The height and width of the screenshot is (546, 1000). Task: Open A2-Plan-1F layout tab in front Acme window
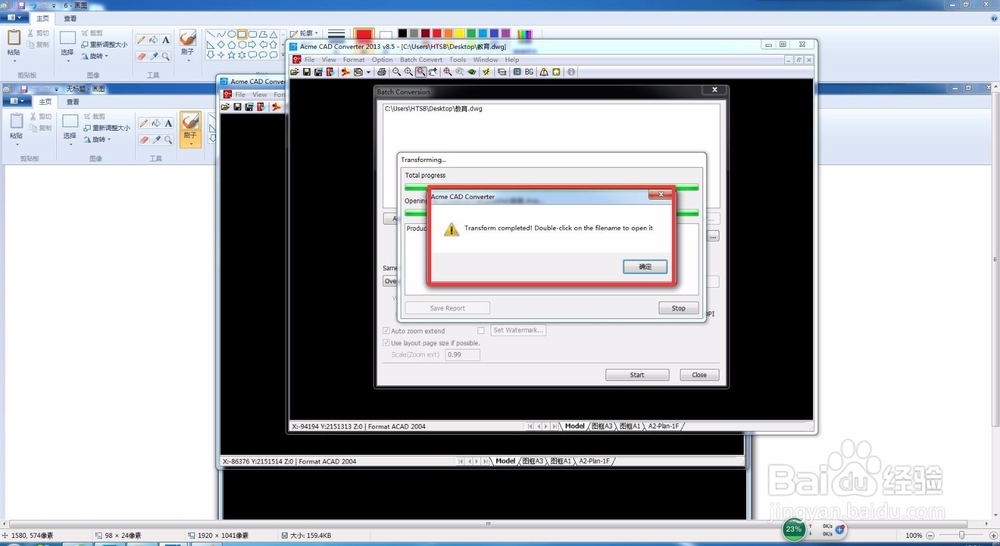tap(663, 426)
